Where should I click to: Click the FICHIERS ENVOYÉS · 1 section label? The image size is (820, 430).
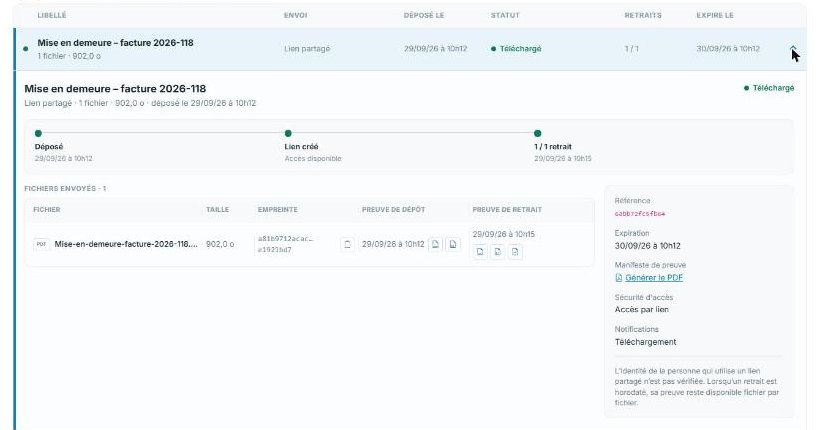(x=65, y=188)
